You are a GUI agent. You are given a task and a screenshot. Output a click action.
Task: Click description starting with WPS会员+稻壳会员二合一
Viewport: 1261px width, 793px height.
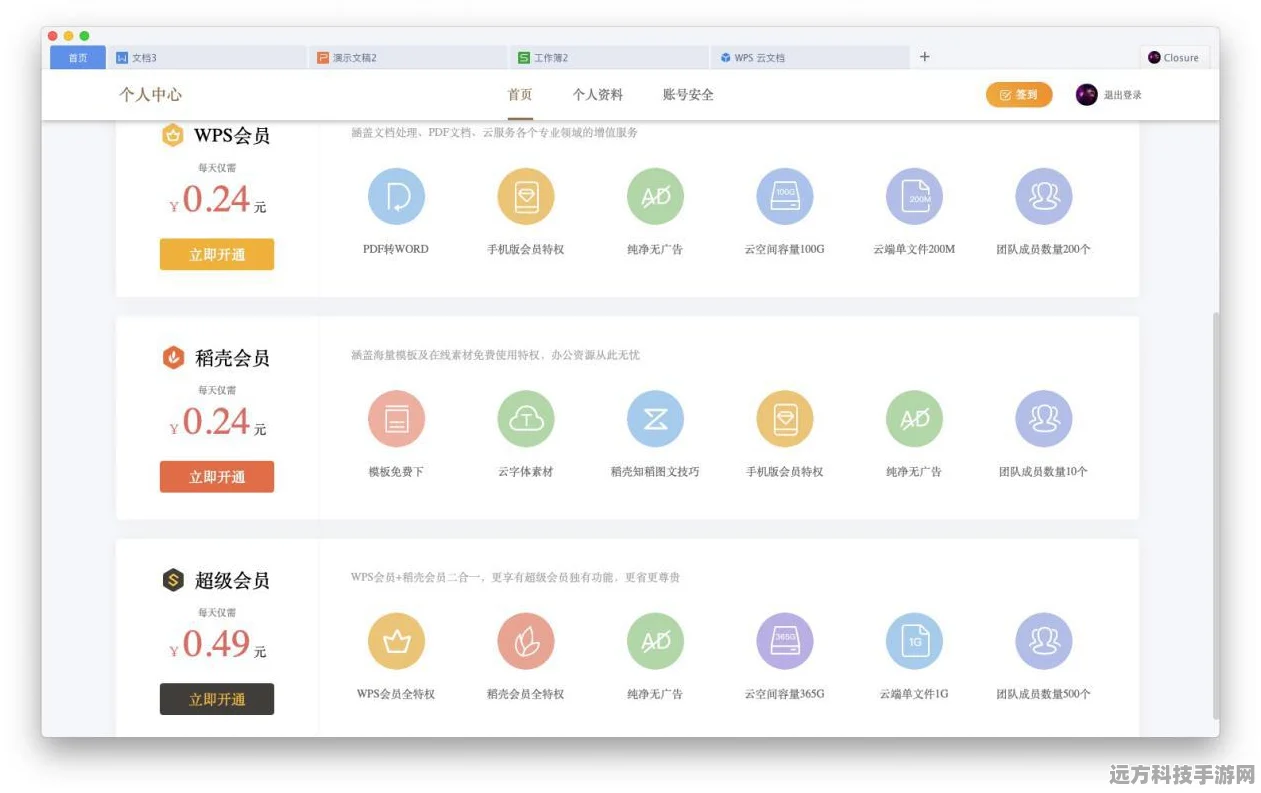click(515, 577)
